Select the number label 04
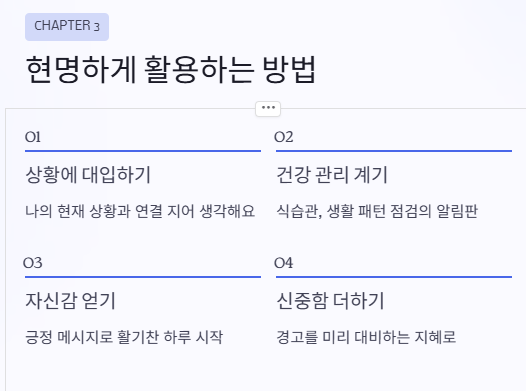The image size is (526, 391). (x=283, y=263)
